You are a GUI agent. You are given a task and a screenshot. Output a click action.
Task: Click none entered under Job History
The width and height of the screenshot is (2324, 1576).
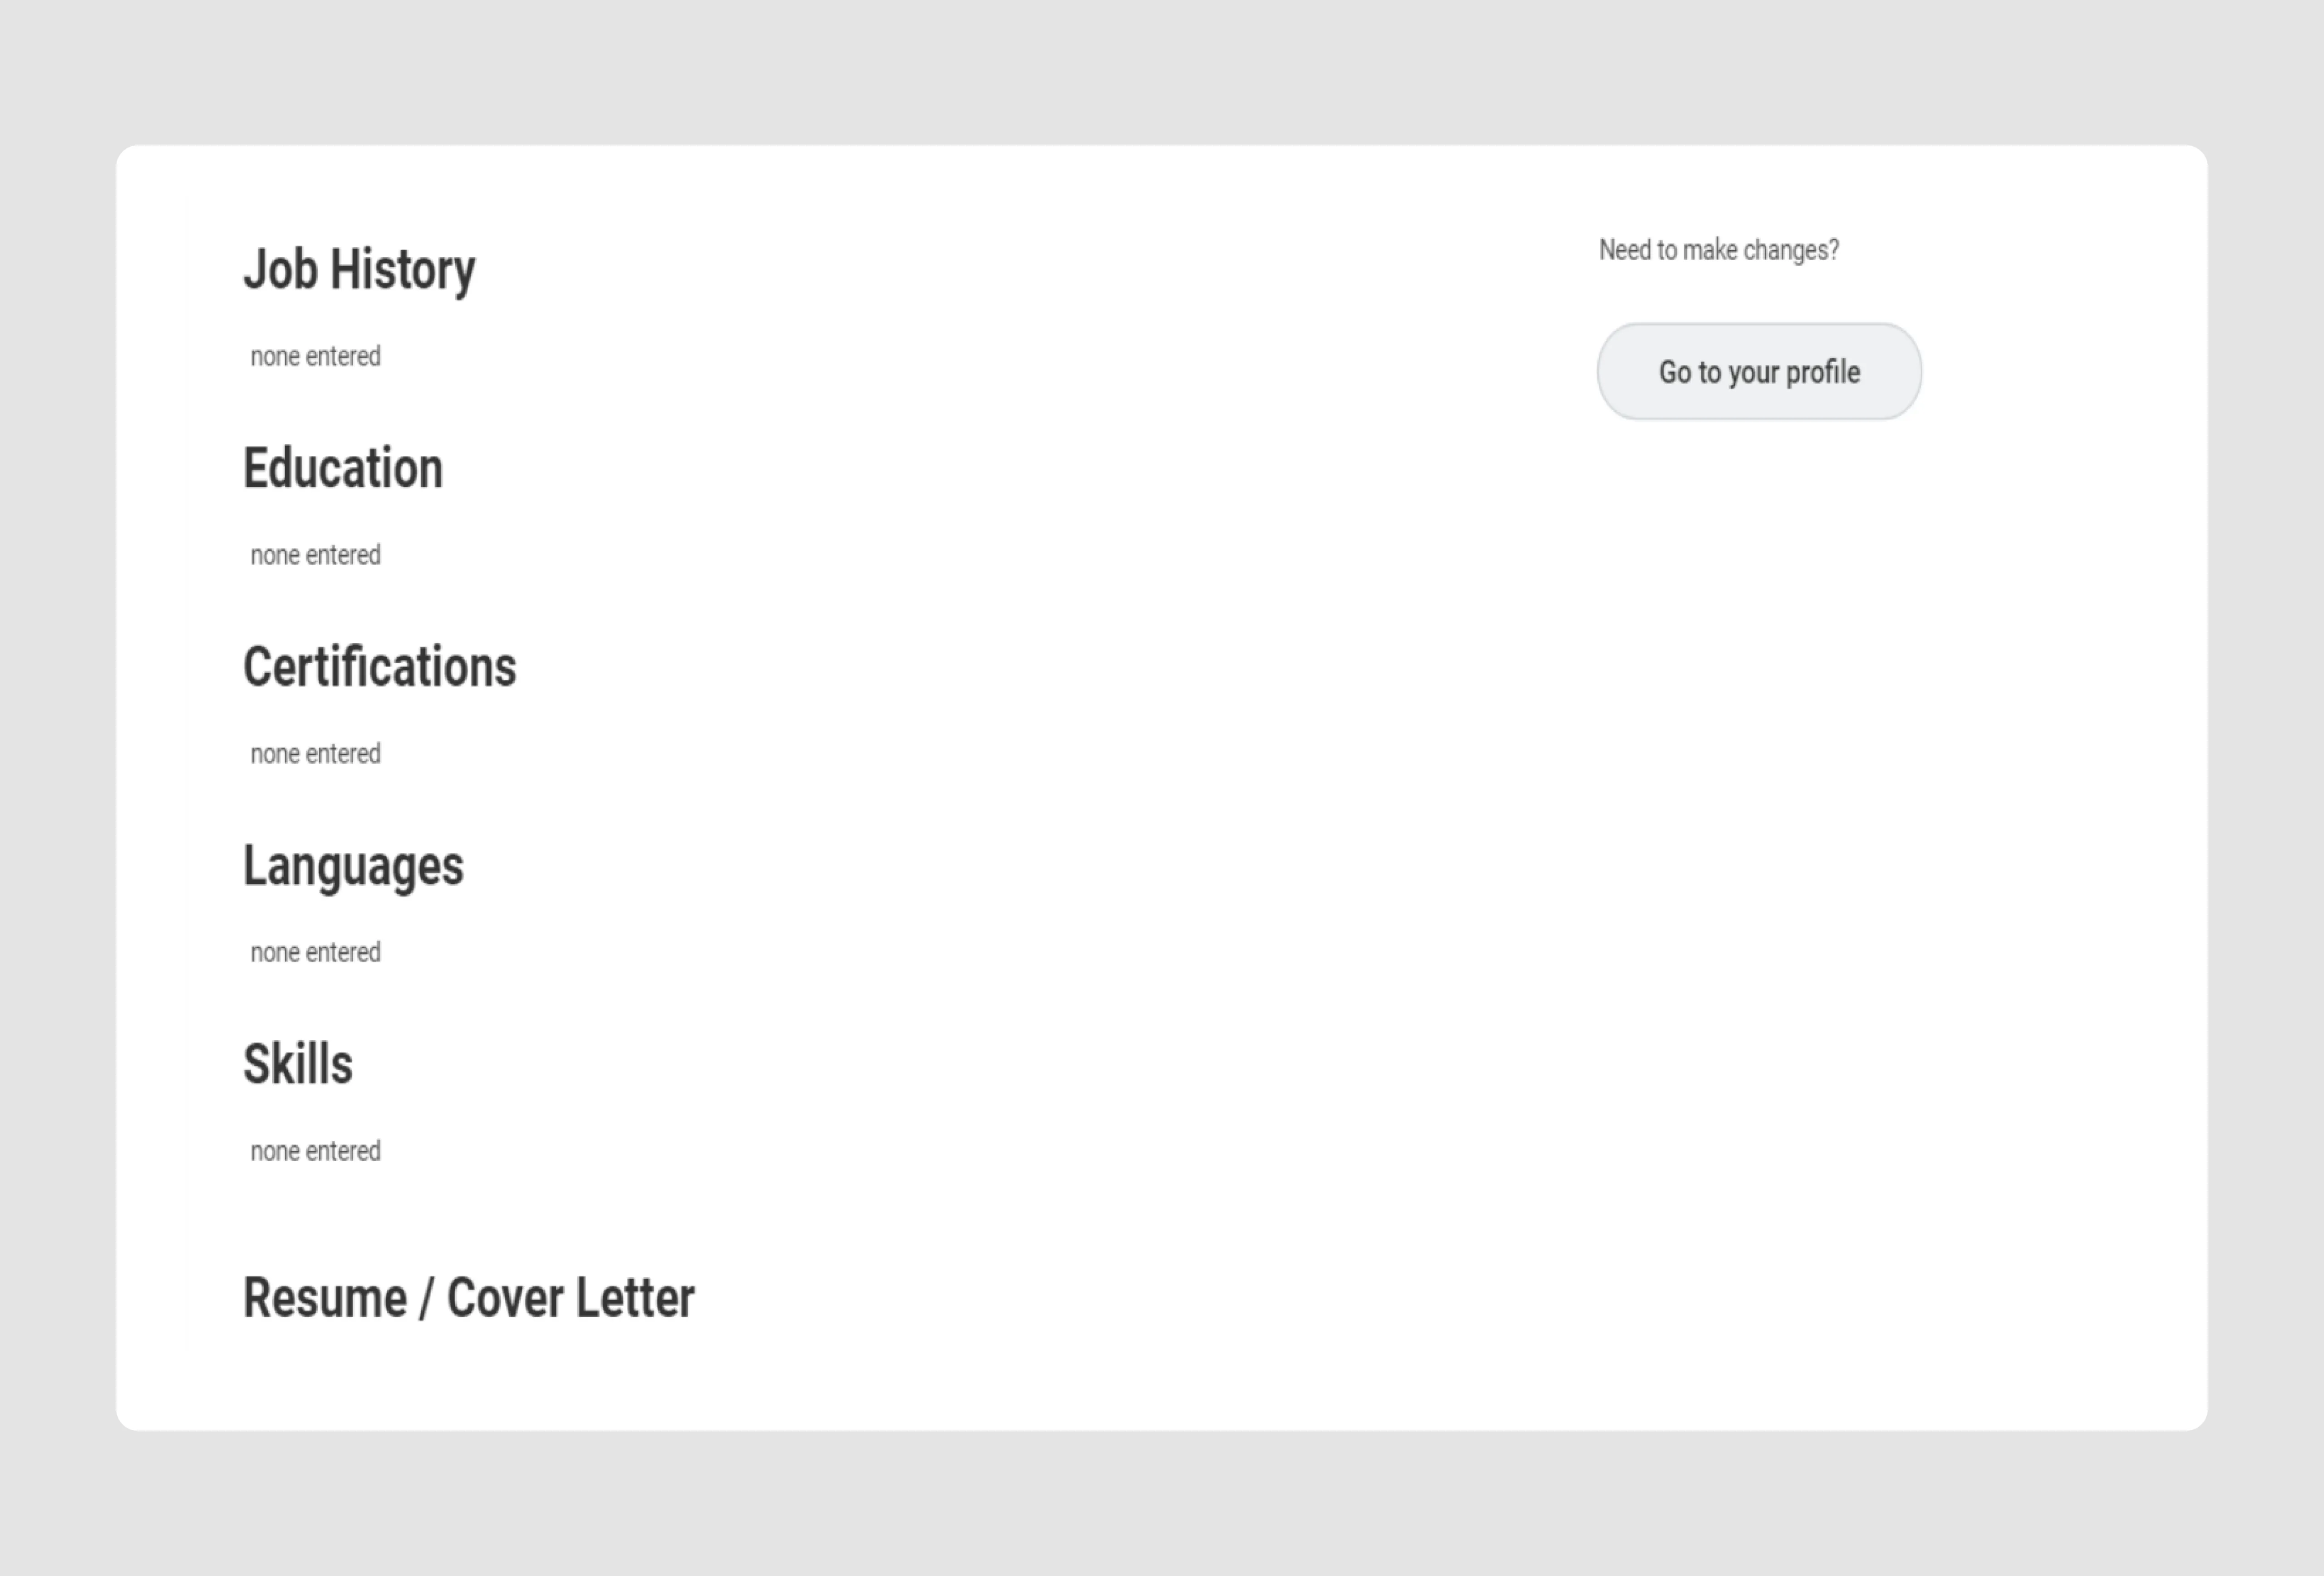[315, 356]
